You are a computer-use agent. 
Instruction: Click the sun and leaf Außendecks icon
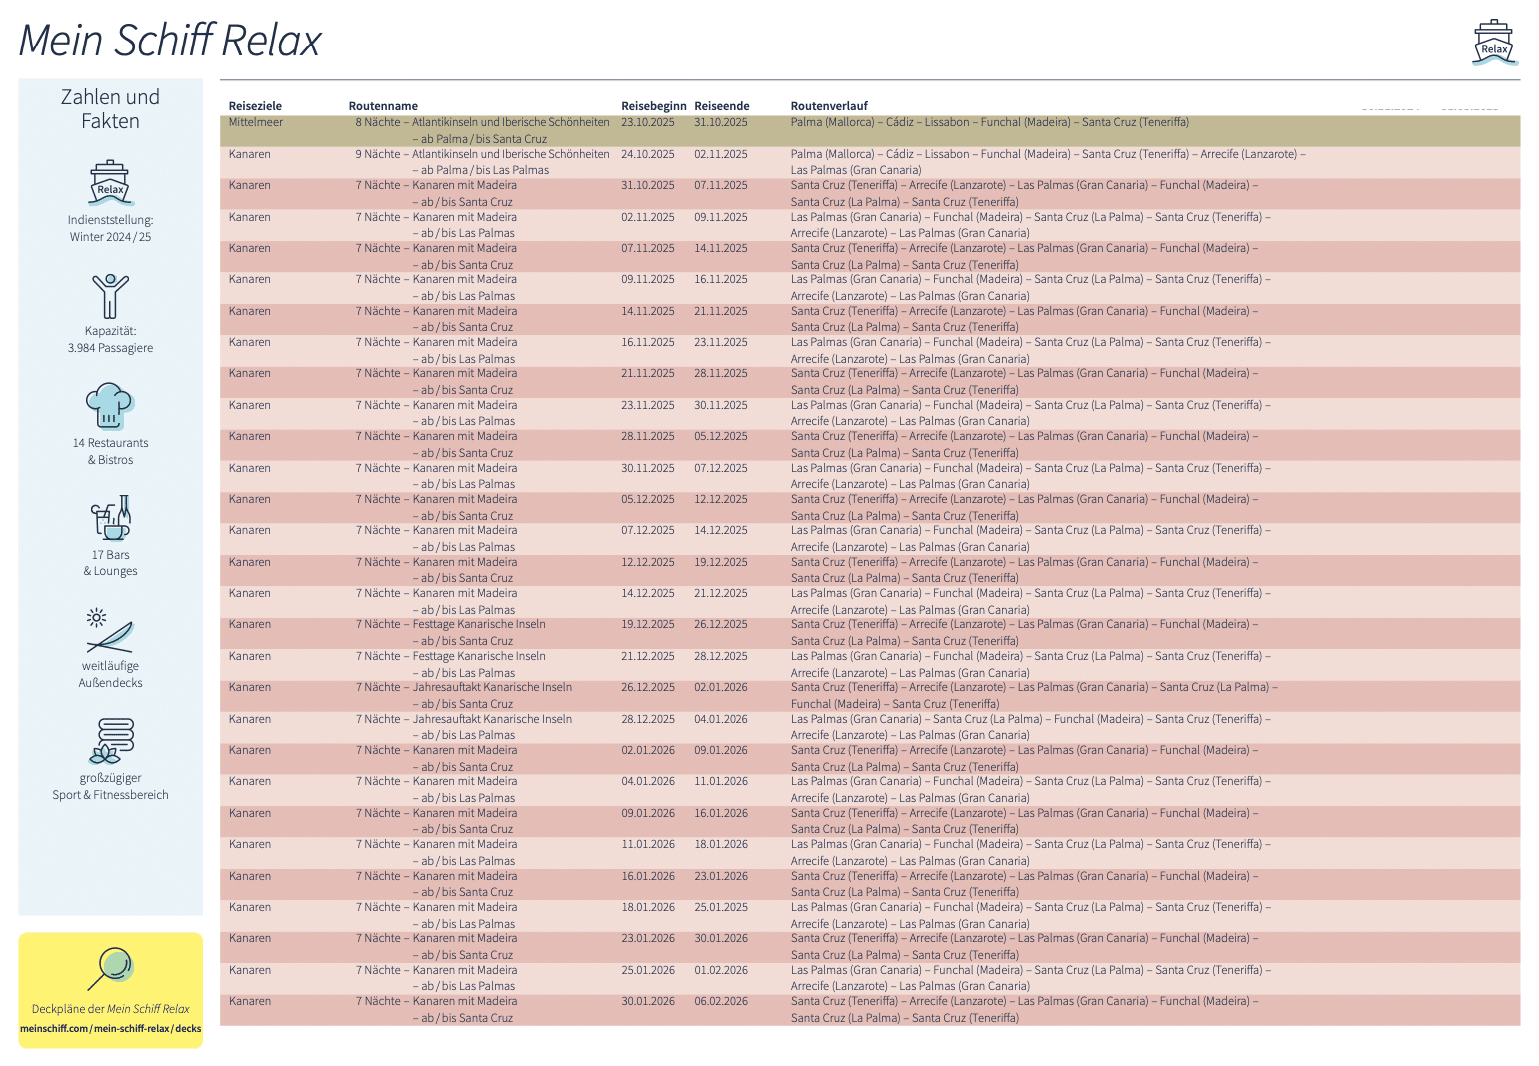110,630
